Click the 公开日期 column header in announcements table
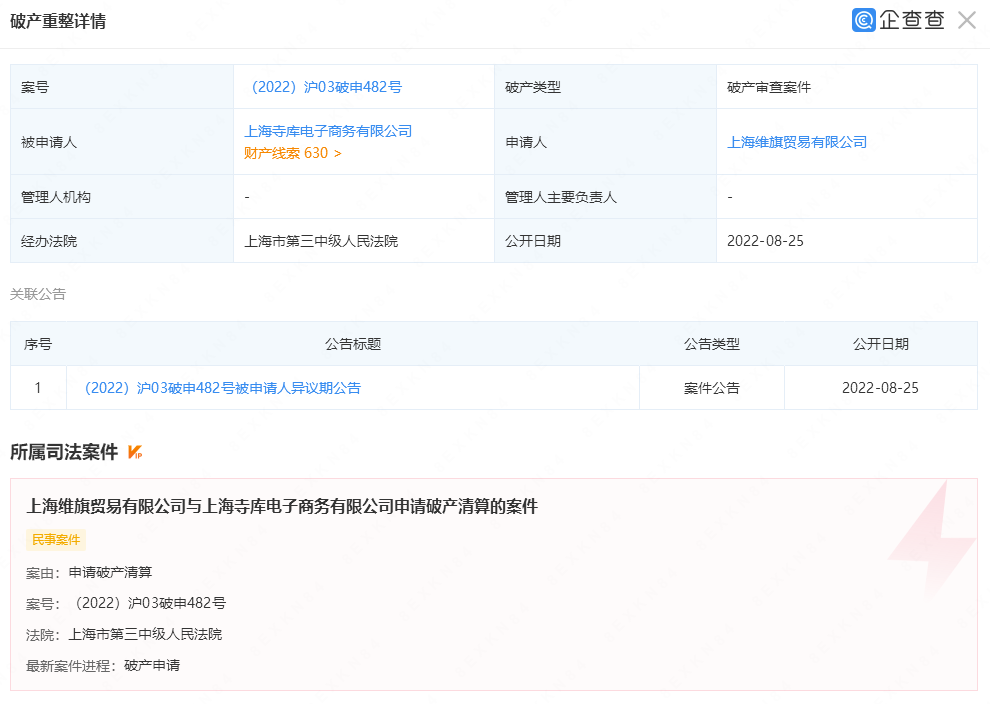990x704 pixels. pyautogui.click(x=881, y=344)
